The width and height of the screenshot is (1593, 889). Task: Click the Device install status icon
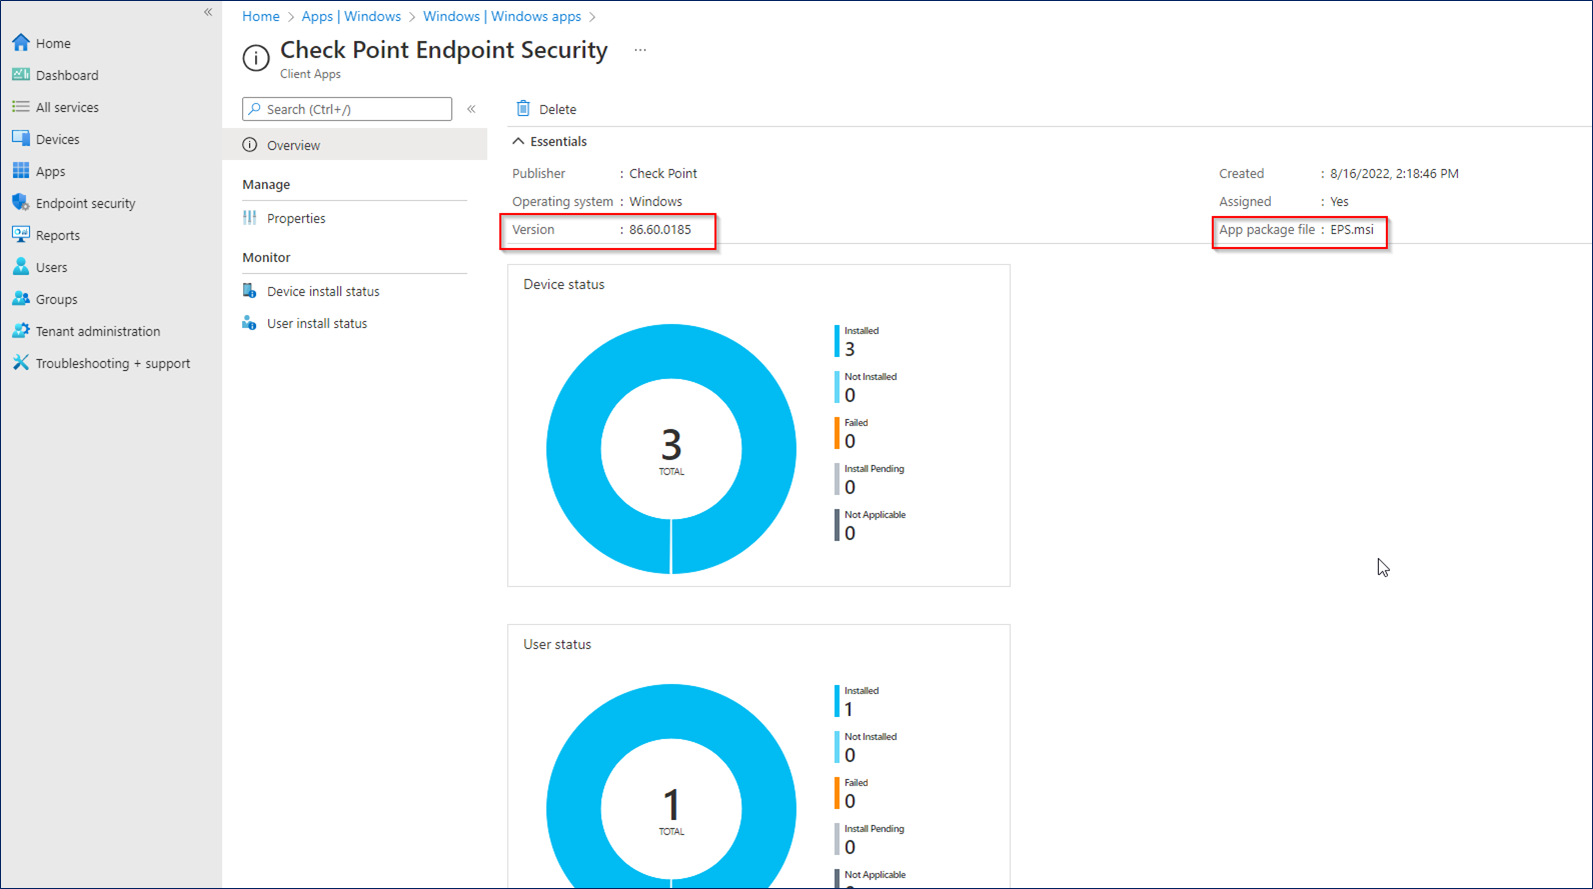[250, 291]
